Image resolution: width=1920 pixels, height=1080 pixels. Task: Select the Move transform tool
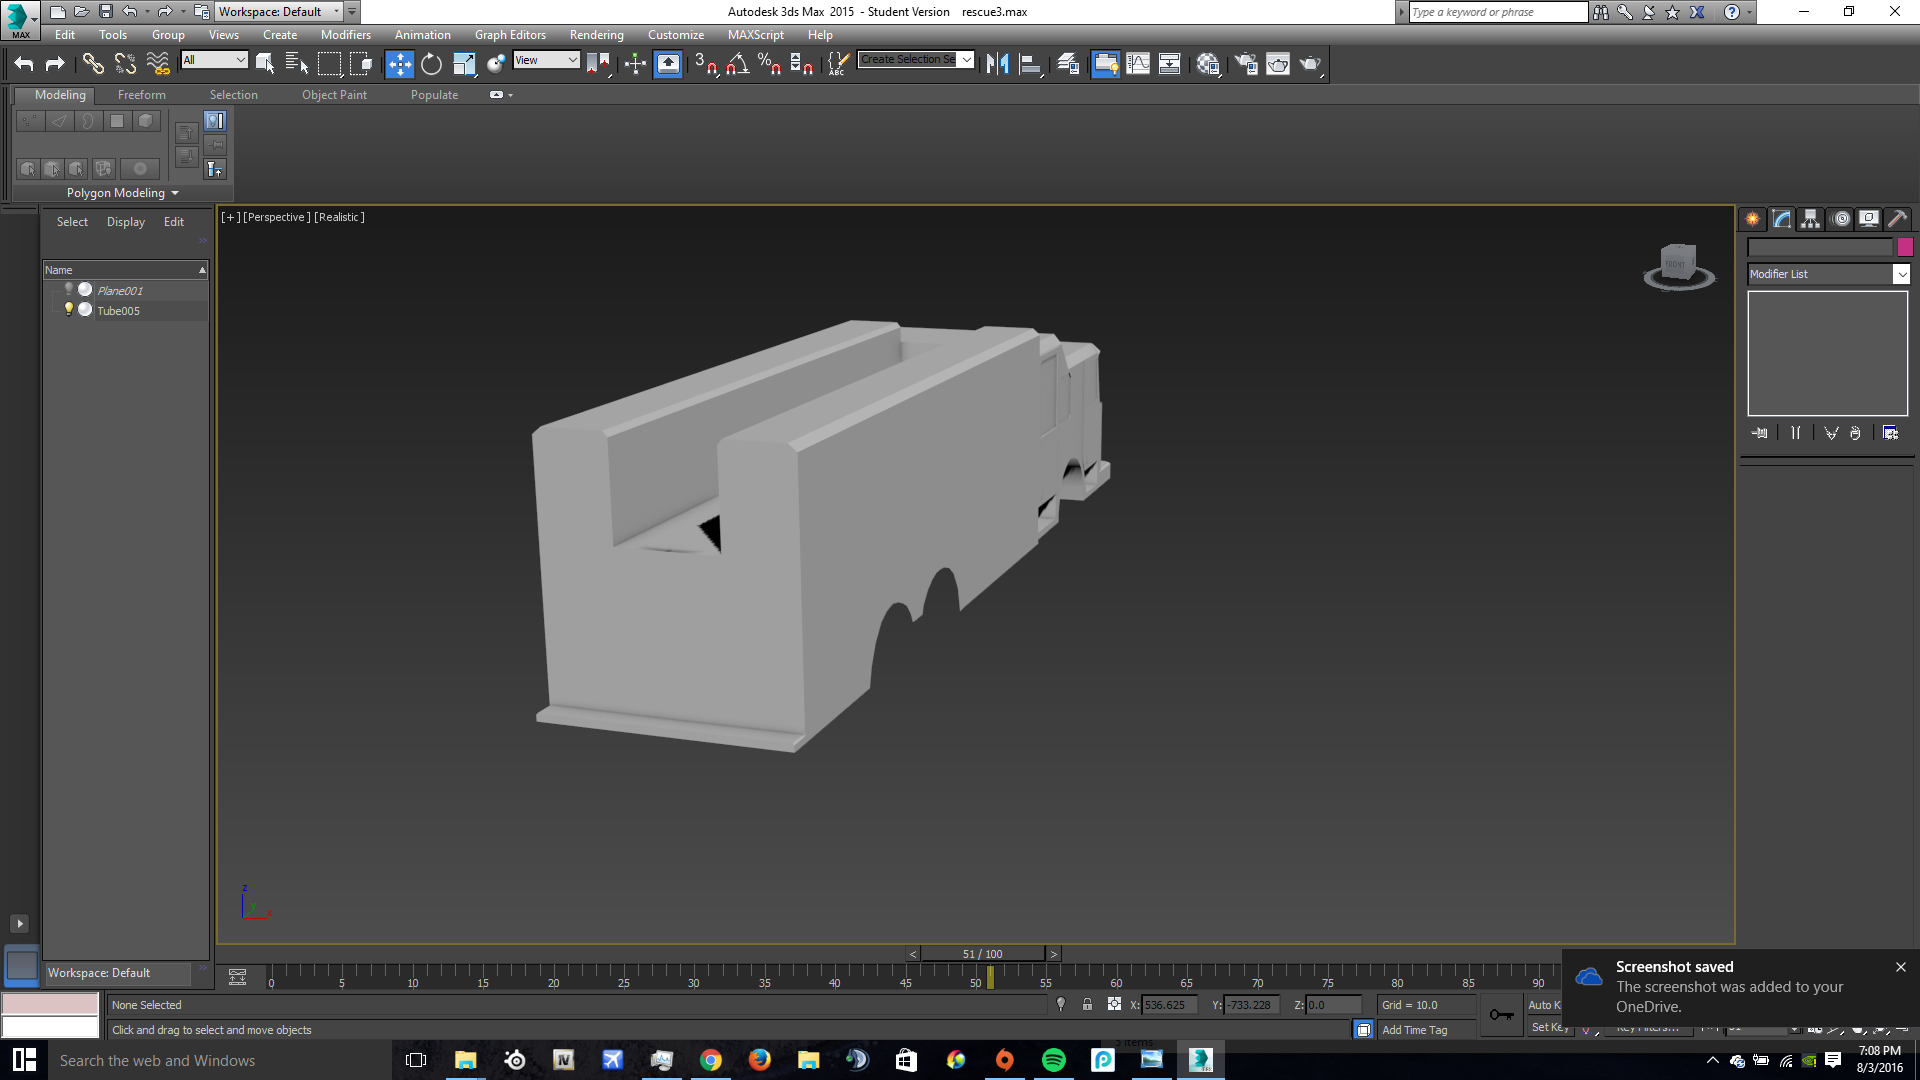[399, 64]
